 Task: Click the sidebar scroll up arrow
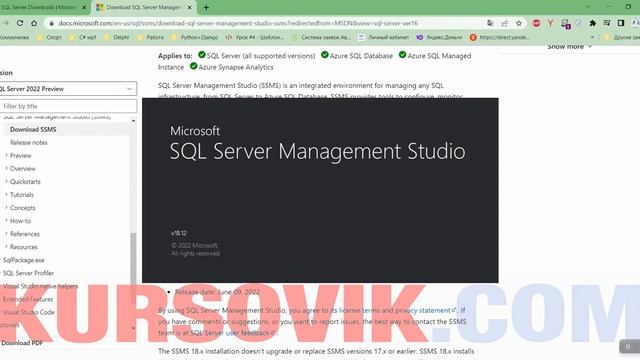tap(133, 121)
